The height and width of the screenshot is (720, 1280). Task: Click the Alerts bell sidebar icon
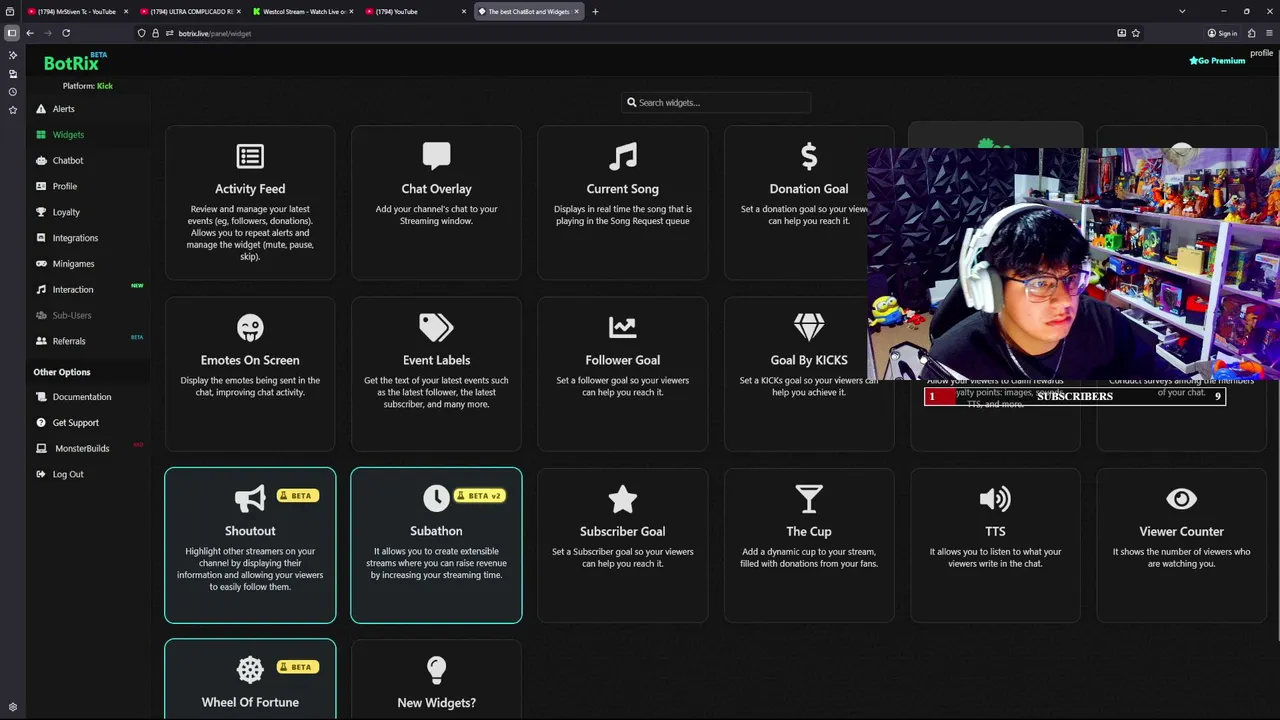click(41, 109)
